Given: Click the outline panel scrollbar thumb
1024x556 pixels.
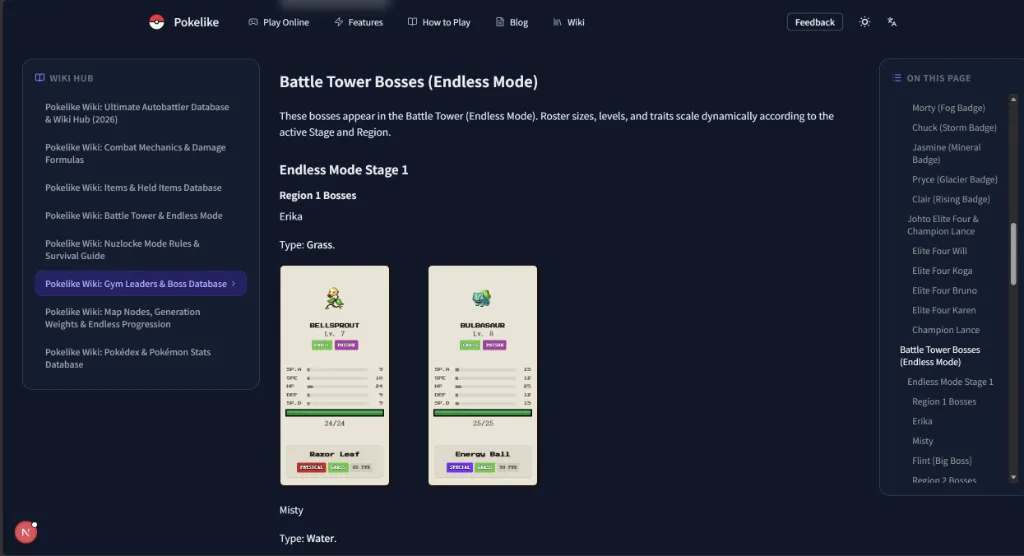Looking at the screenshot, I should coord(1014,254).
